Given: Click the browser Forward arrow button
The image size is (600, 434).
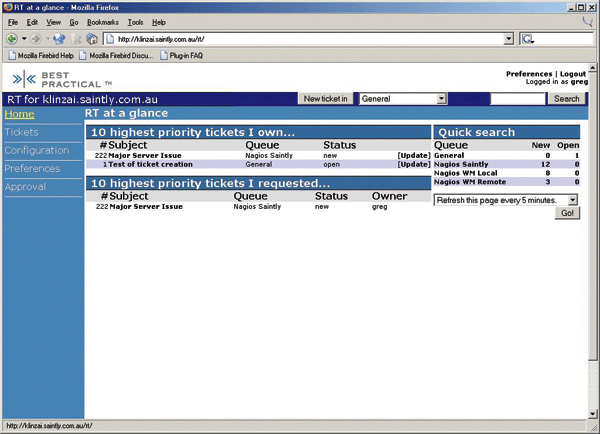Looking at the screenshot, I should [x=37, y=38].
